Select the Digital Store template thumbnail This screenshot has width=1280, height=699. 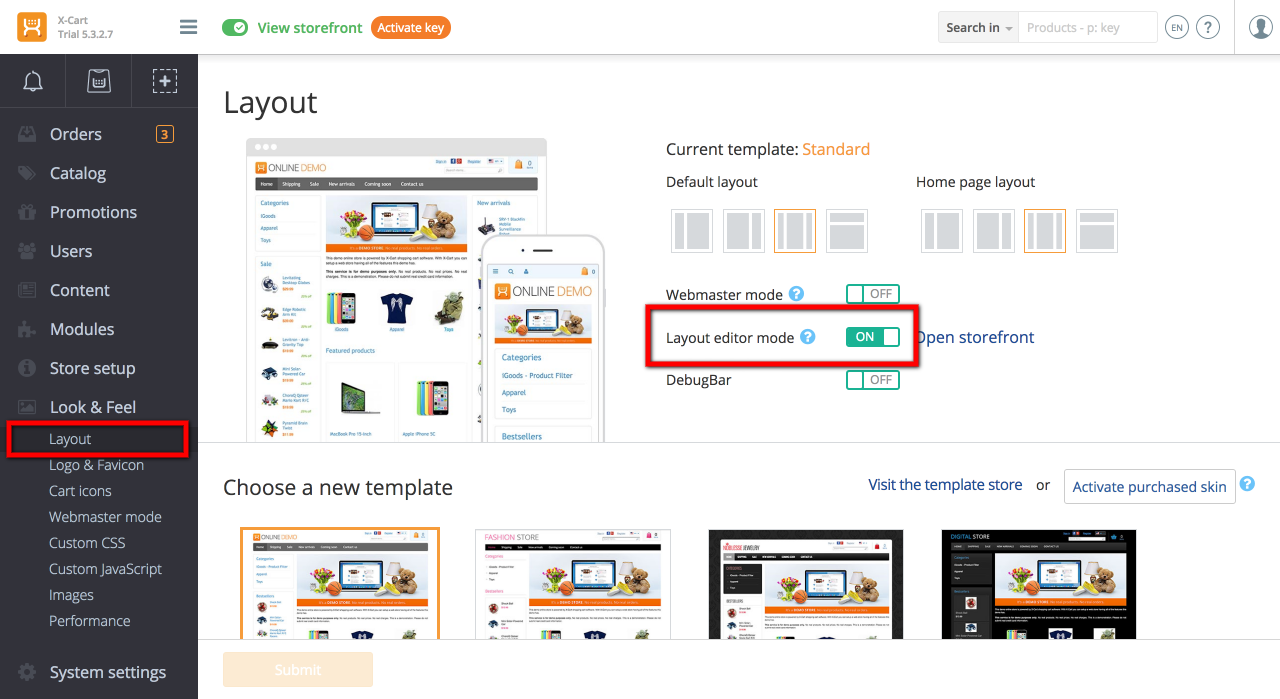pos(1039,584)
